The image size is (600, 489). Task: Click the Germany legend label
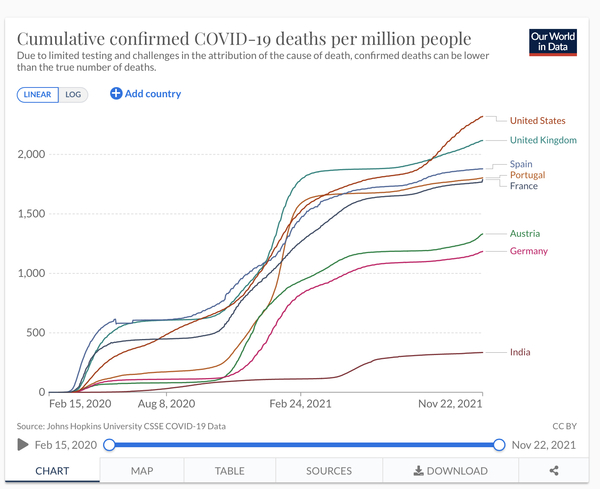coord(528,251)
